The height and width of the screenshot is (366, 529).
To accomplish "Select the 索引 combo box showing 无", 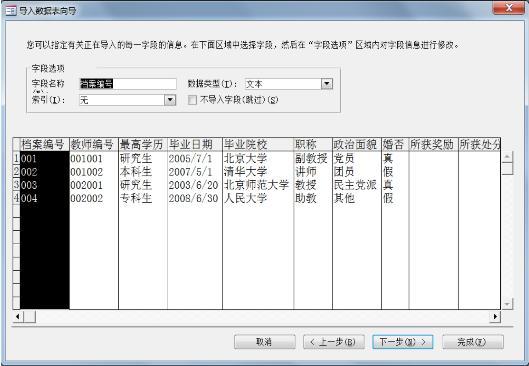I will pyautogui.click(x=128, y=100).
